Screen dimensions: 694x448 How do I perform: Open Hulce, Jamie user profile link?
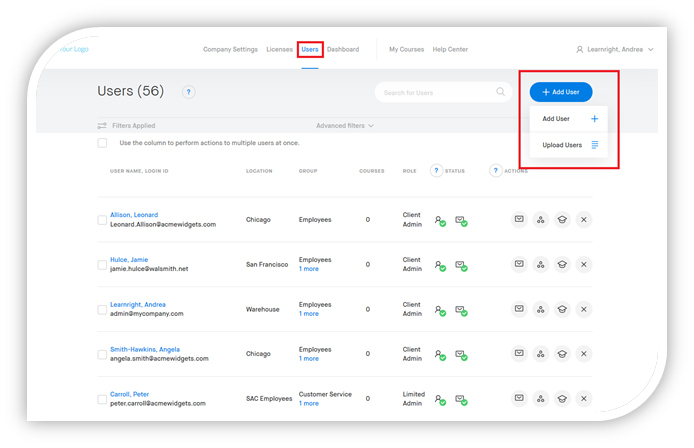click(129, 259)
